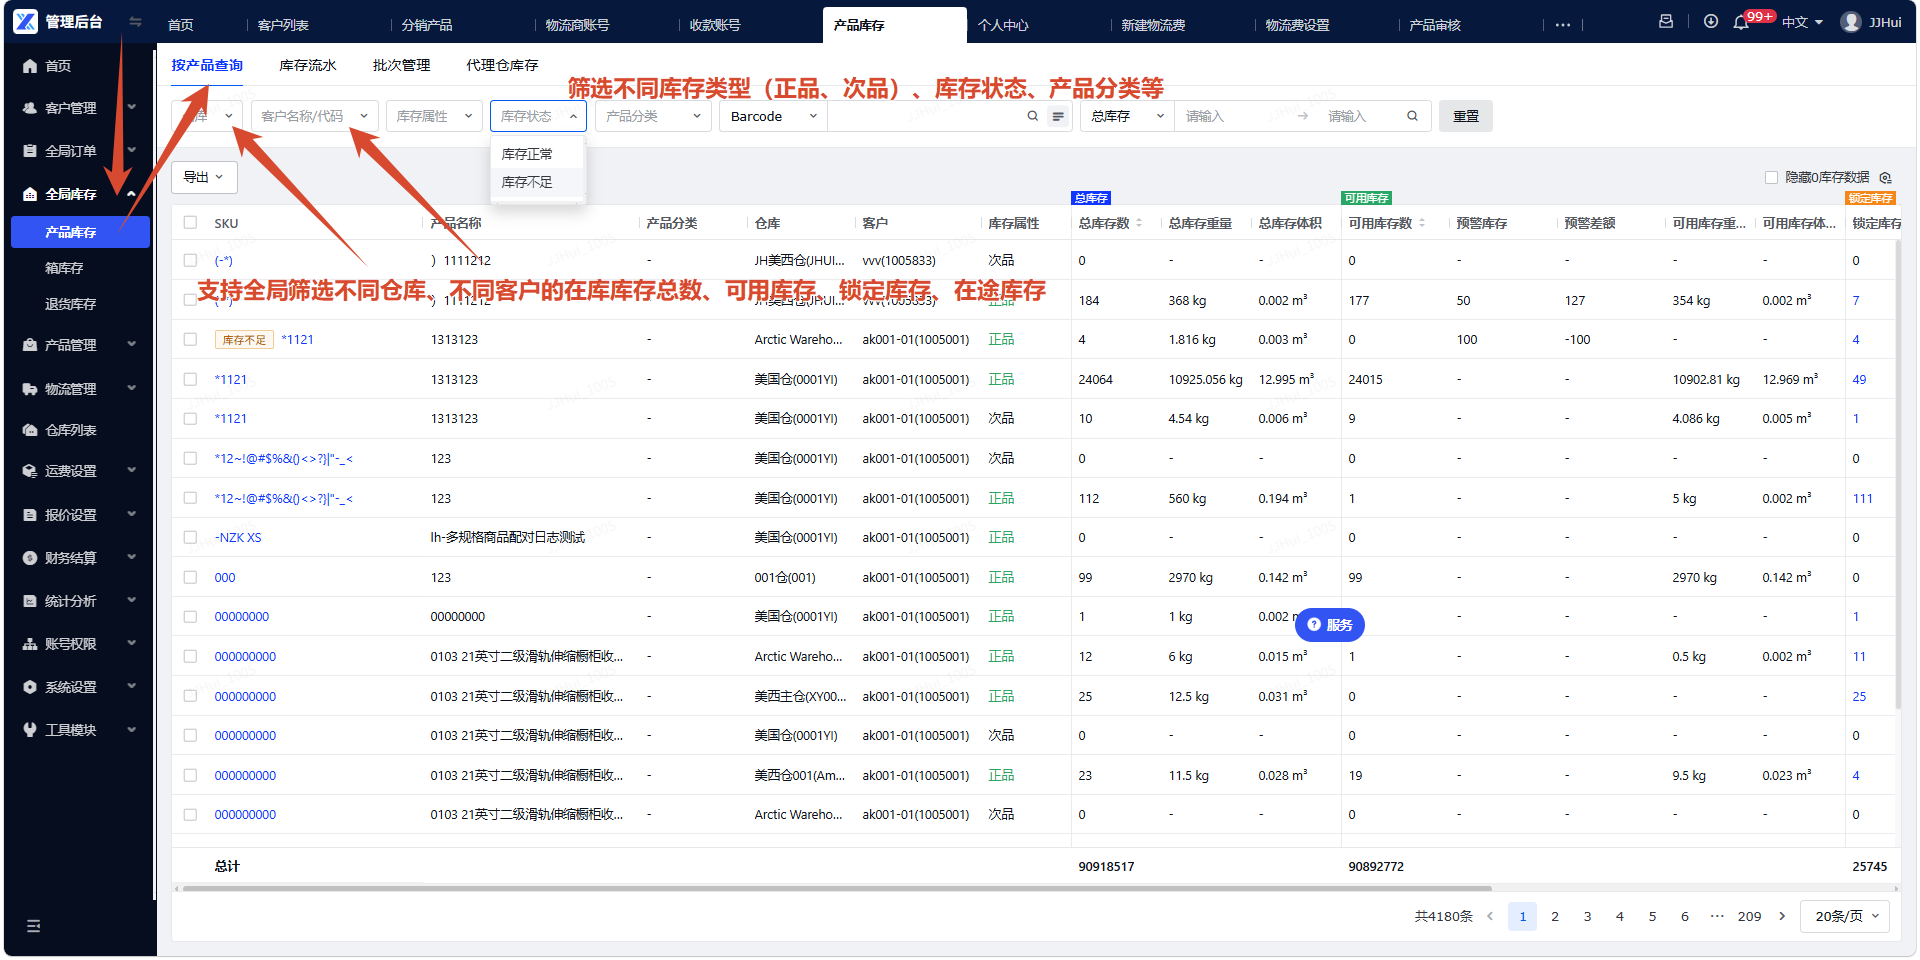The image size is (1920, 960).
Task: Select 库存正常 from the dropdown list
Action: click(538, 154)
